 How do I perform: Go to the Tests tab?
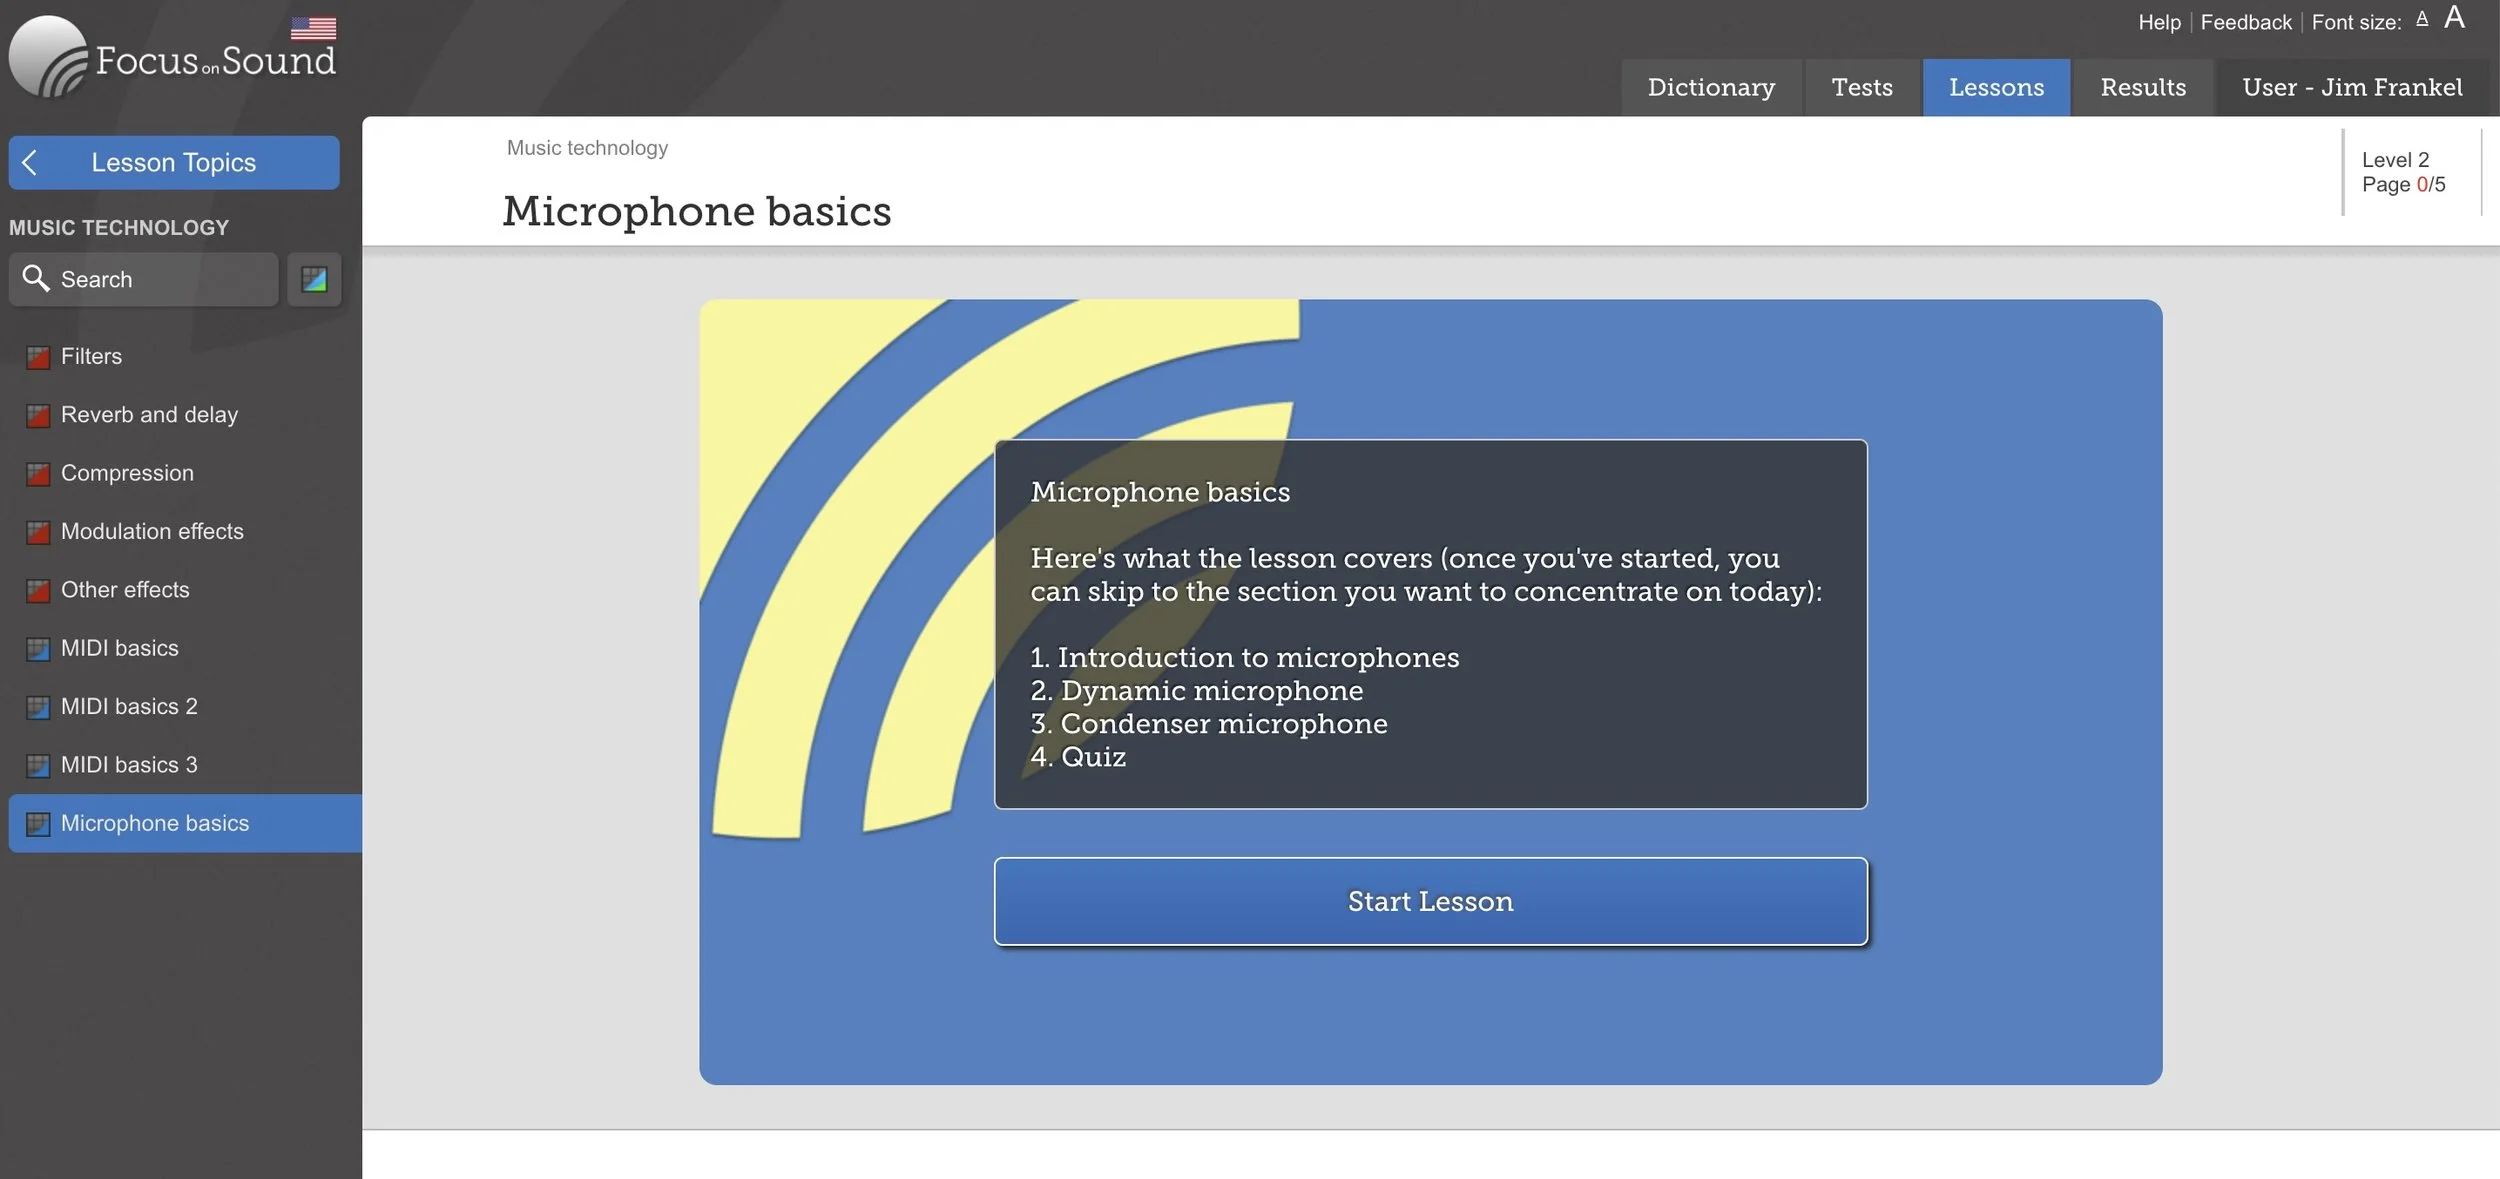tap(1861, 87)
